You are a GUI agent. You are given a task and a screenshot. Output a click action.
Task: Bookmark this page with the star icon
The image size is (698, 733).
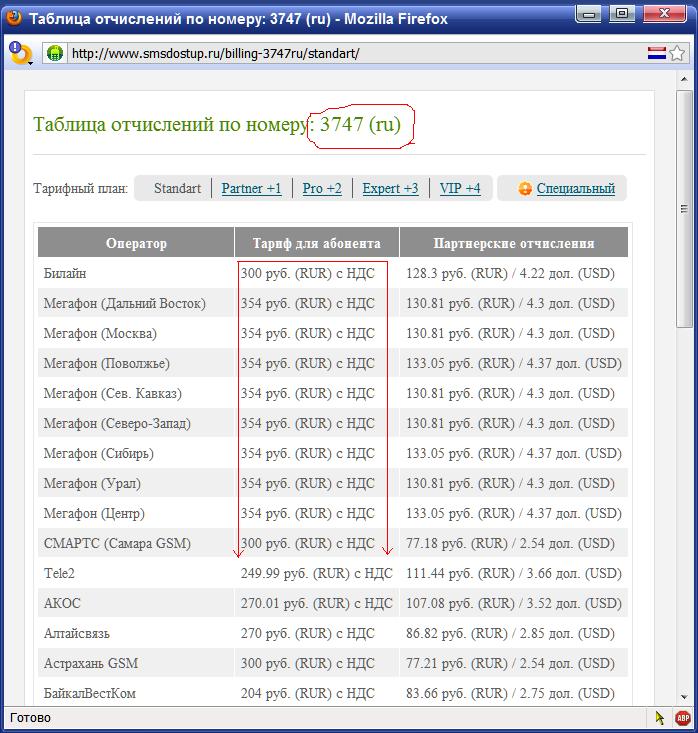tap(676, 53)
